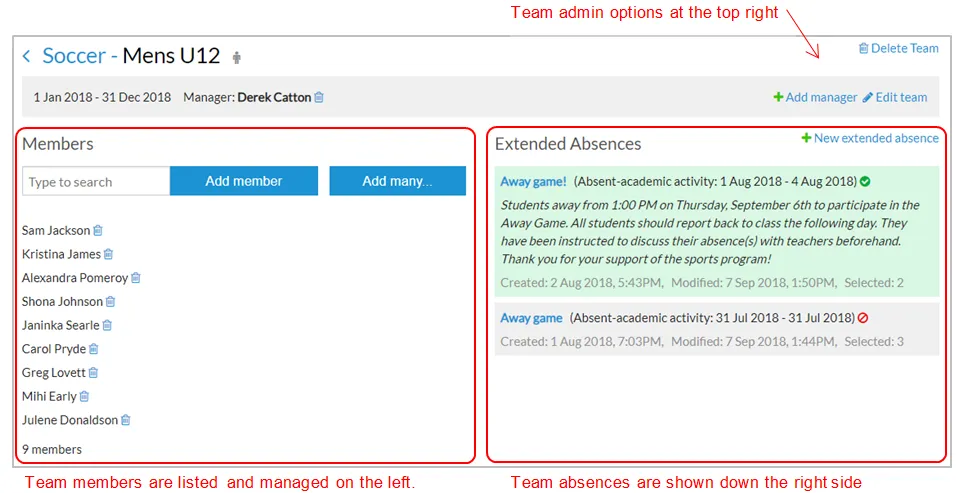This screenshot has height=493, width=956.
Task: Remove manager Derek Catton via trash icon
Action: (319, 97)
